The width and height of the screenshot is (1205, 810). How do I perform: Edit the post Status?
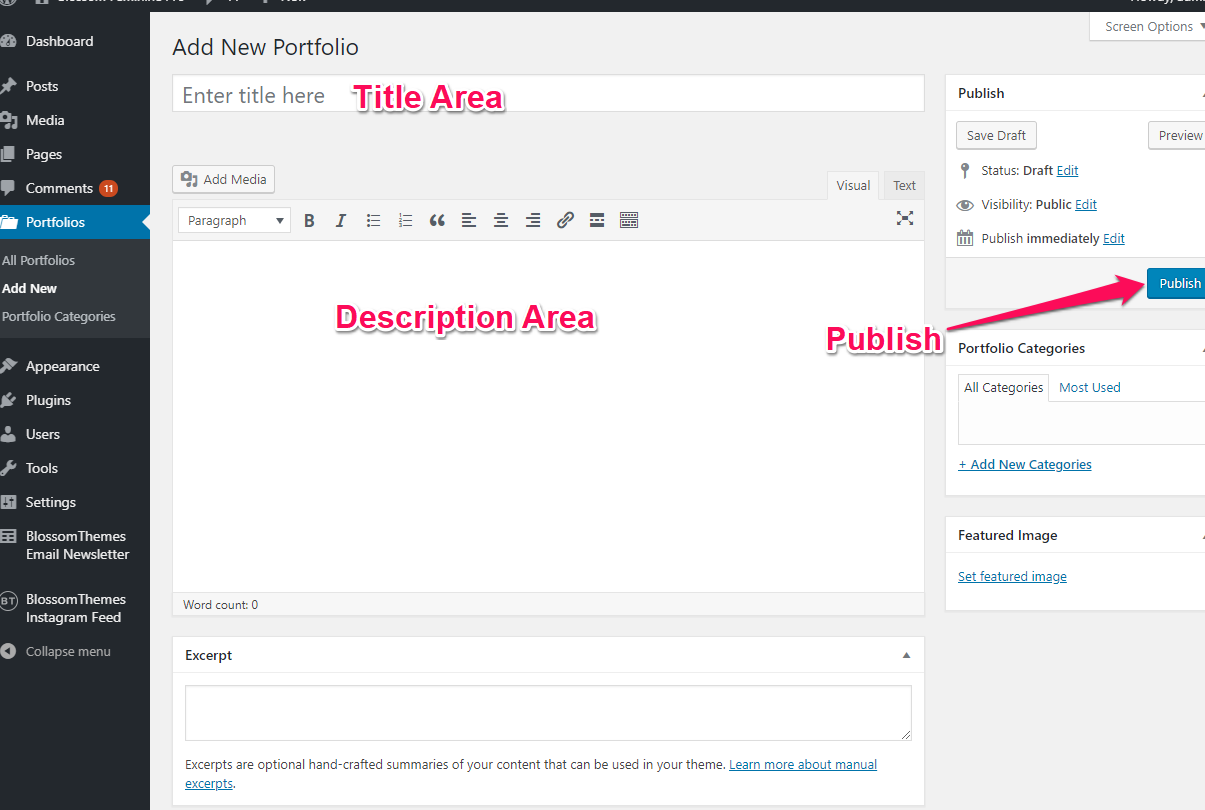tap(1067, 171)
